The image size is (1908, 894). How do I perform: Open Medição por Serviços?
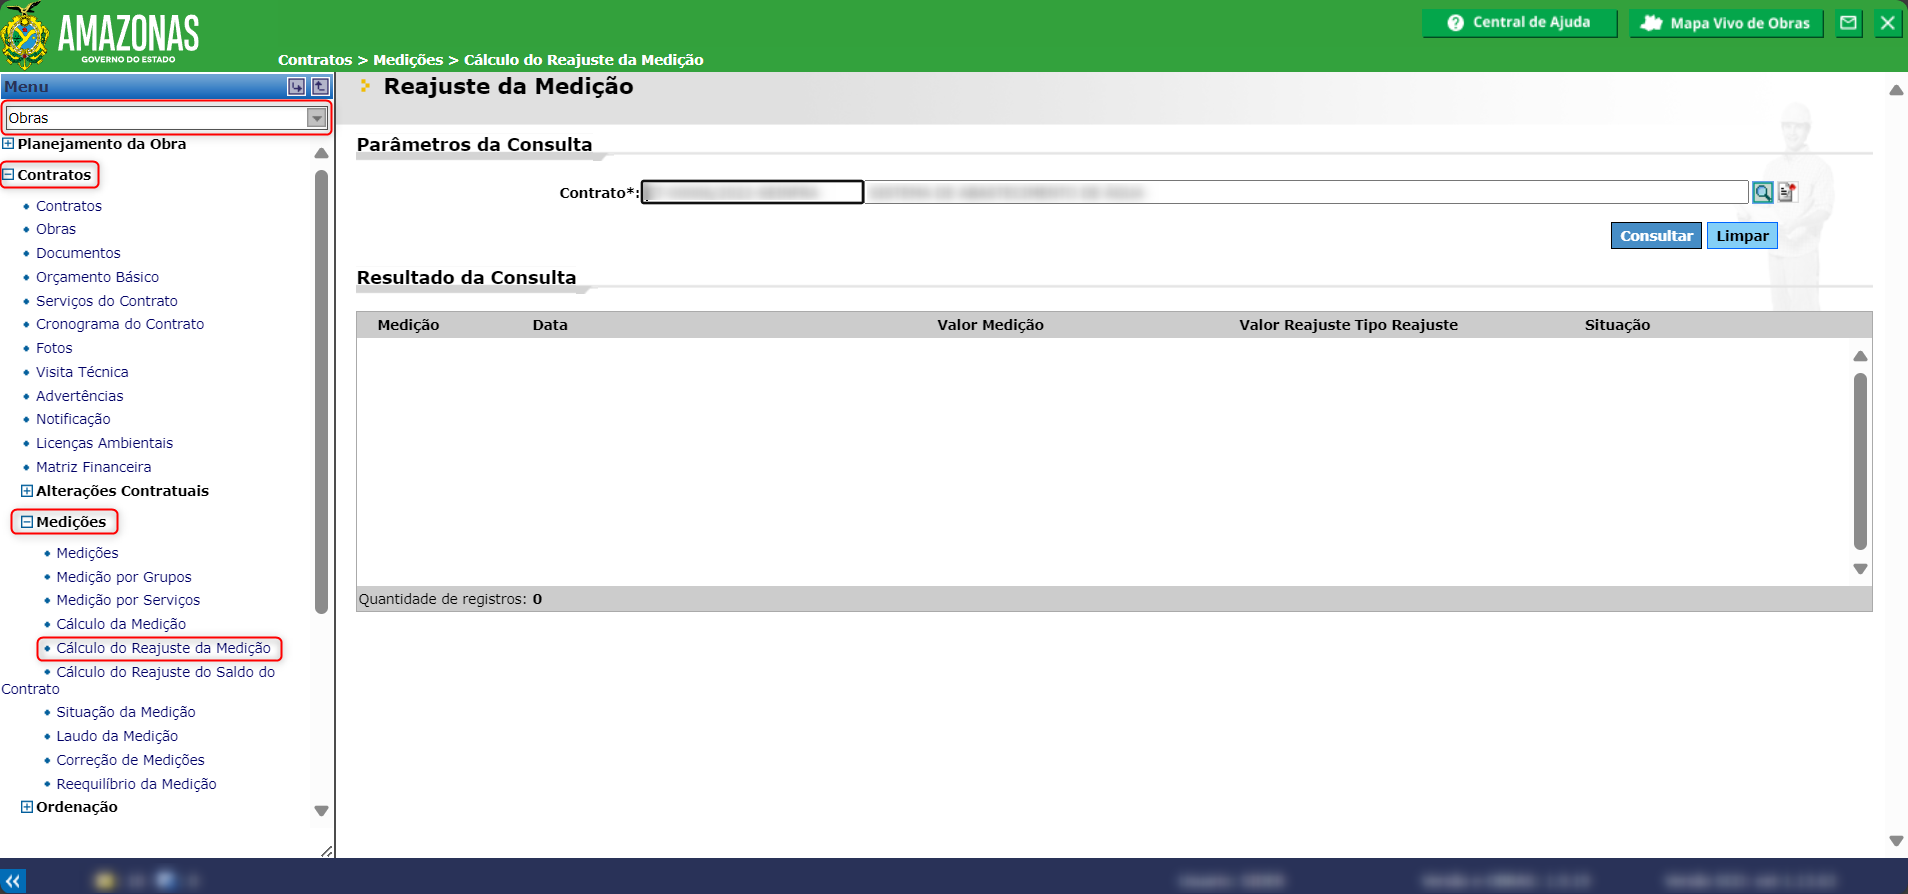click(128, 600)
